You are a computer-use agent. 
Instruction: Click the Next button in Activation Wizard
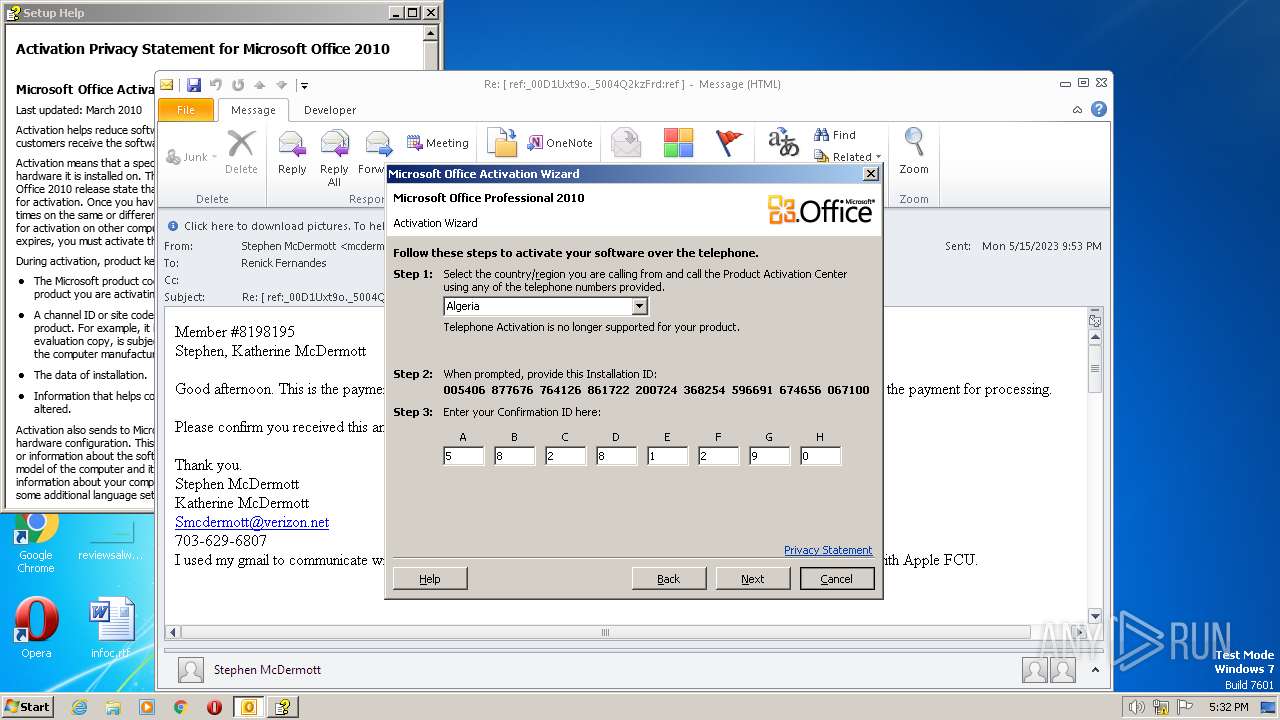(x=753, y=579)
